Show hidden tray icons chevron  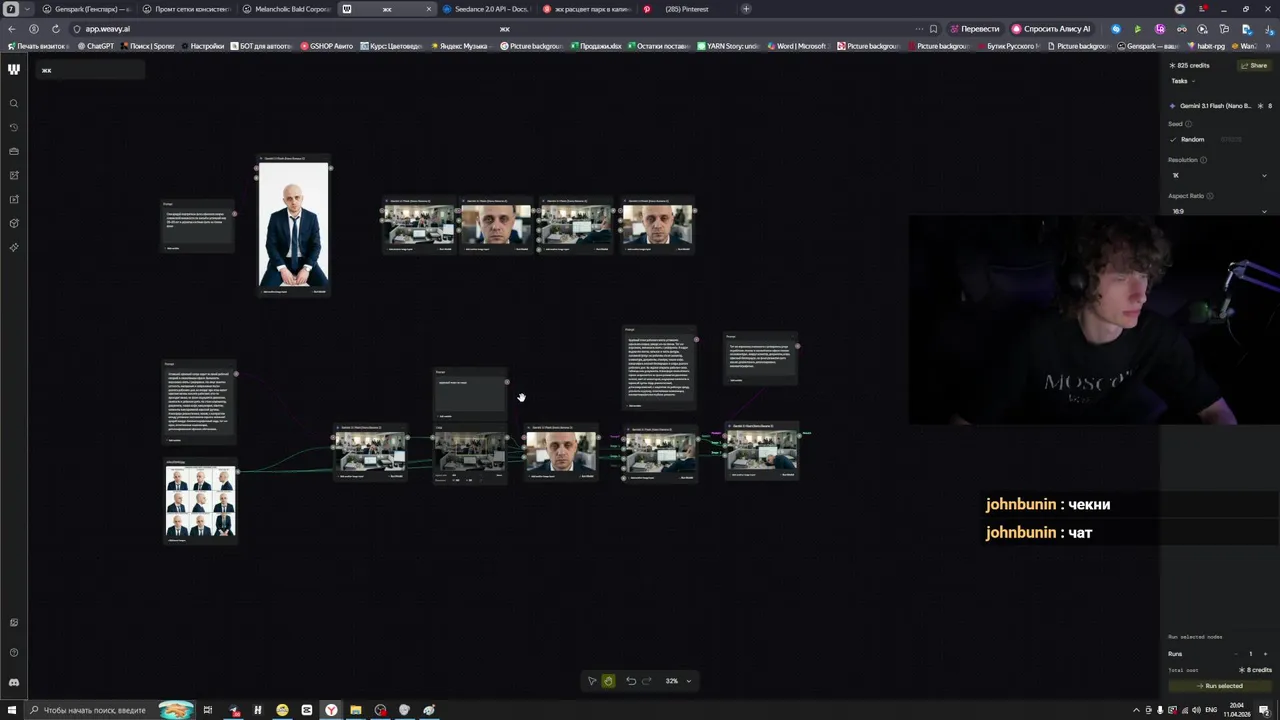tap(1136, 710)
